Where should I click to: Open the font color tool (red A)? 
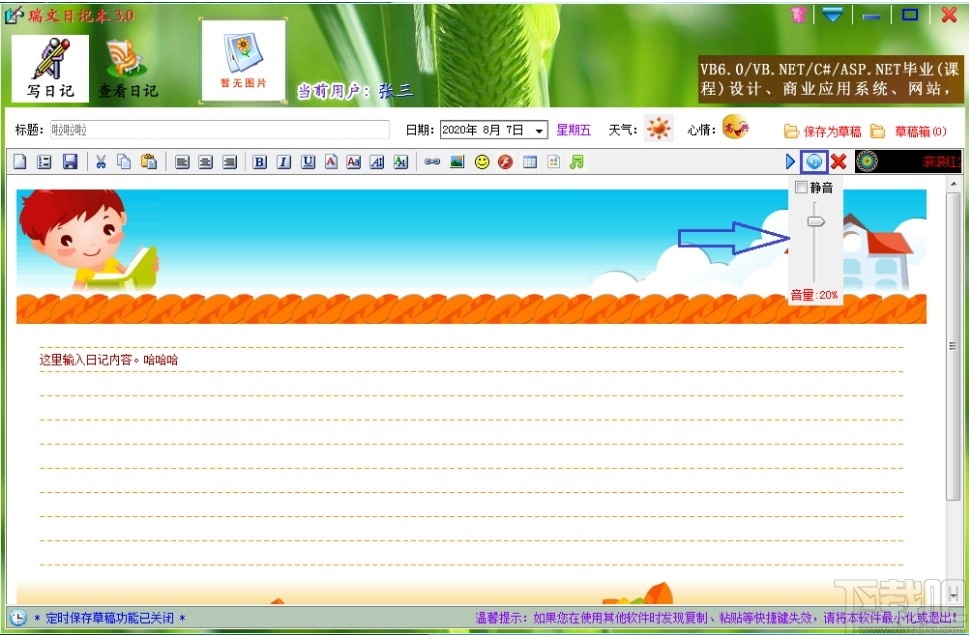tap(331, 162)
